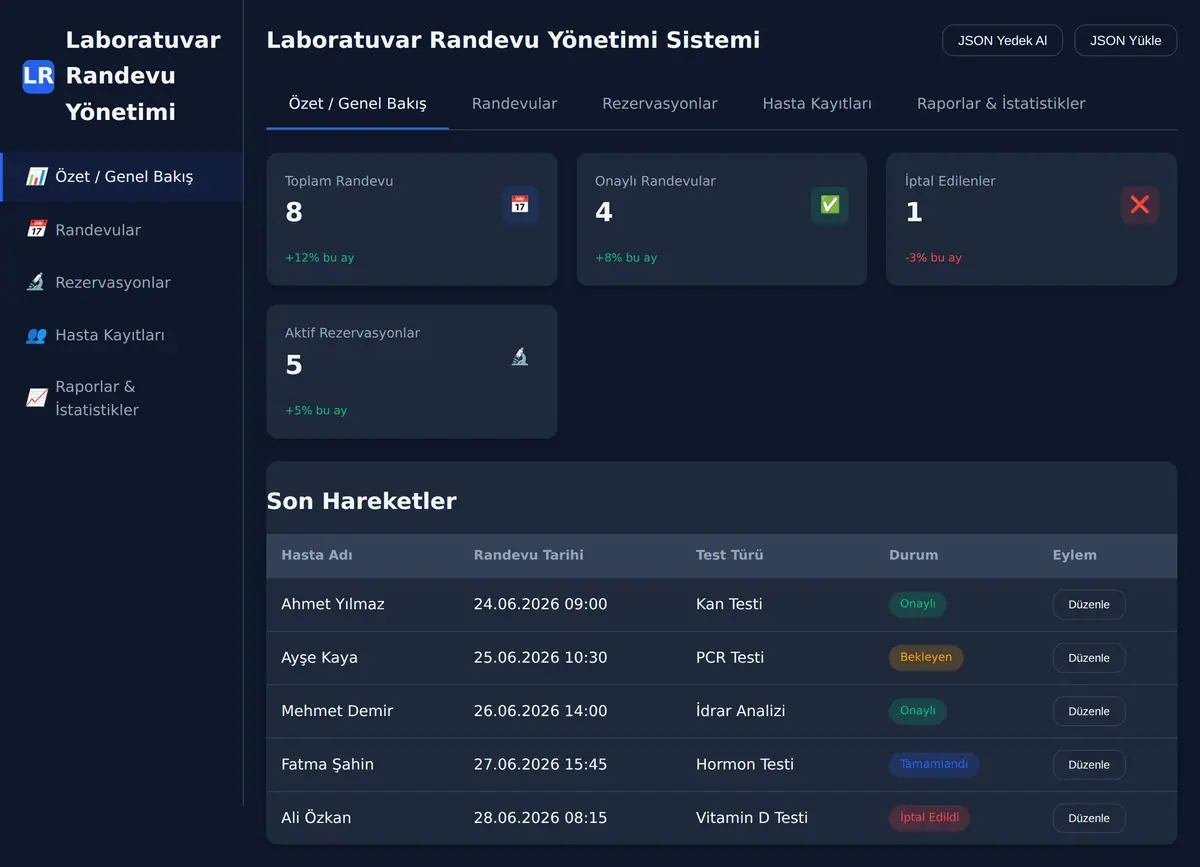Click the Randevu Tarihi column header
This screenshot has width=1200, height=867.
click(x=529, y=555)
